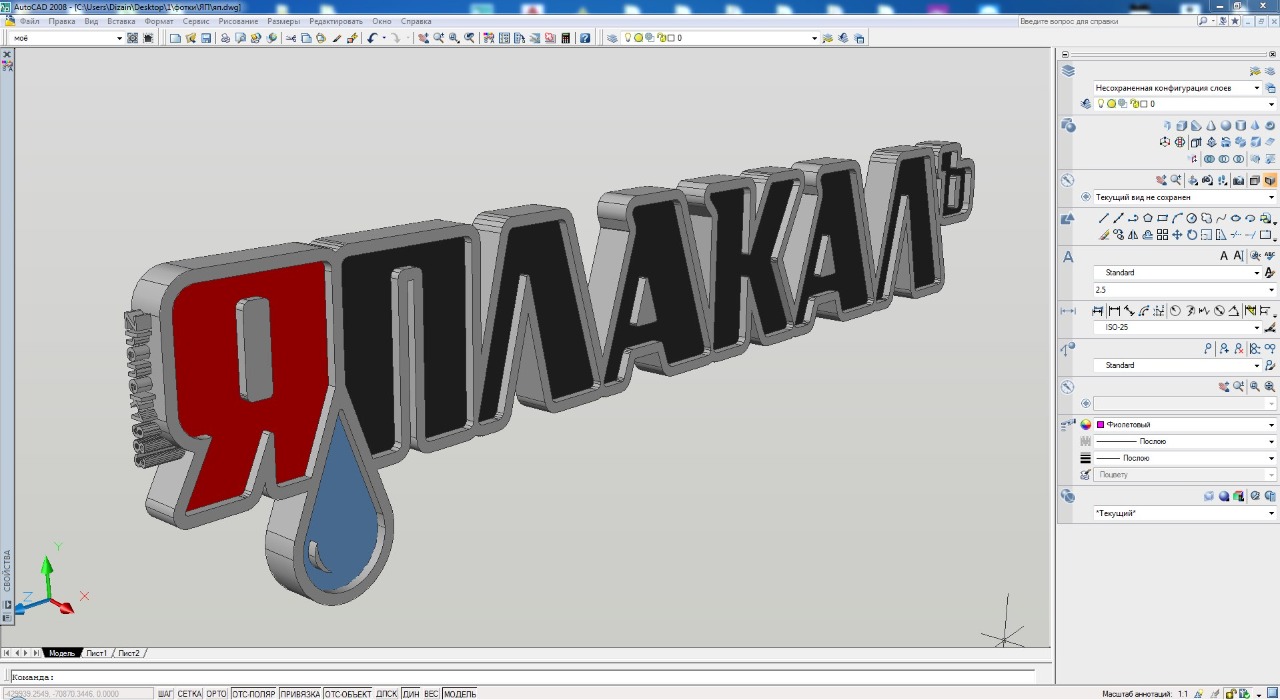
Task: Select the Rotate tool in modify panel
Action: tap(1192, 235)
